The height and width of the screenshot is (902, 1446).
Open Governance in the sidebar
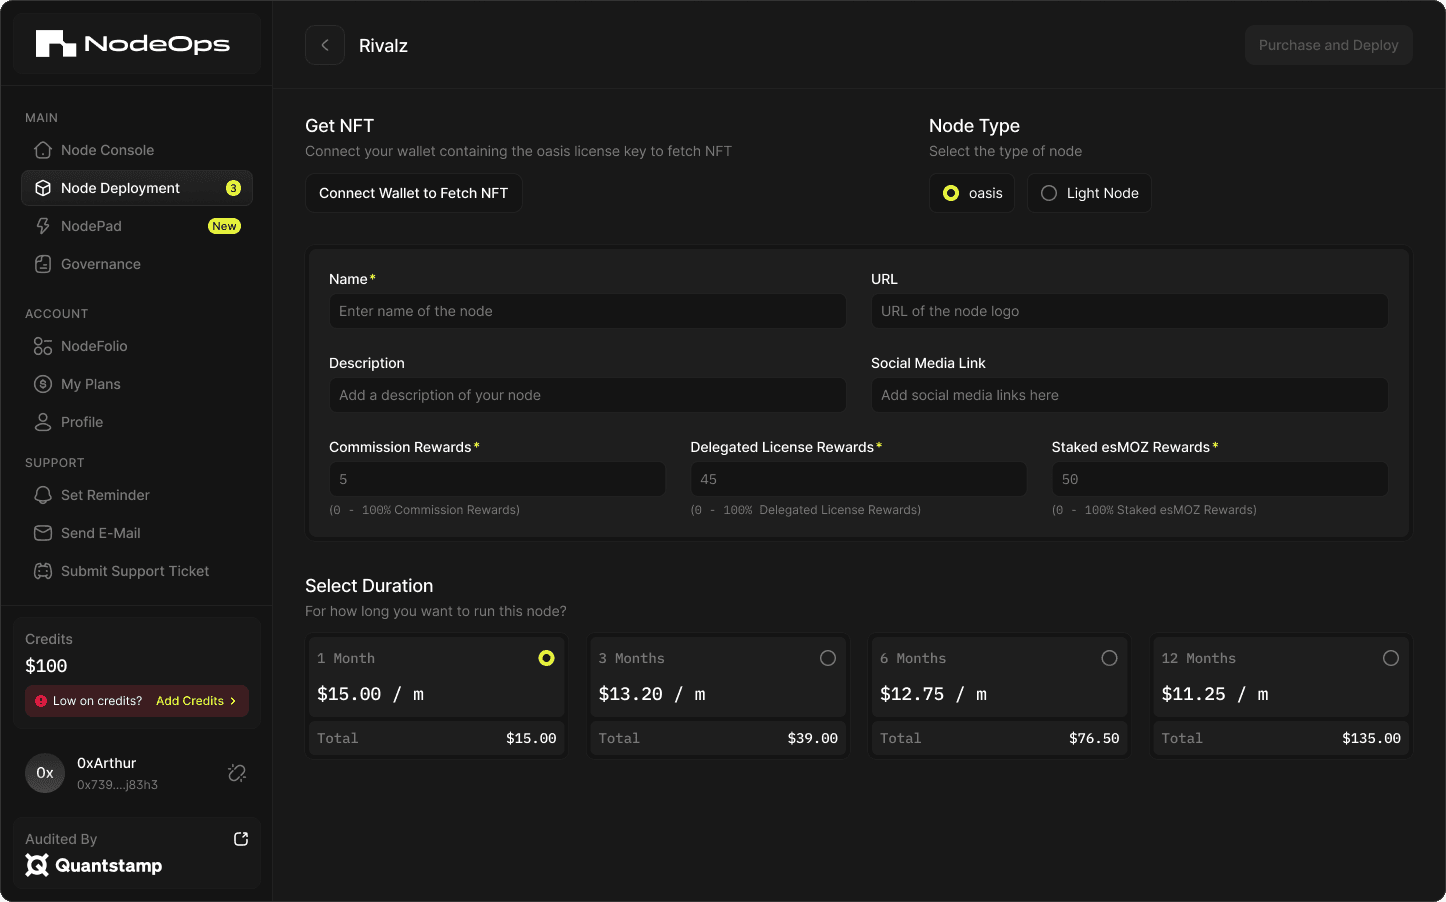pyautogui.click(x=137, y=264)
